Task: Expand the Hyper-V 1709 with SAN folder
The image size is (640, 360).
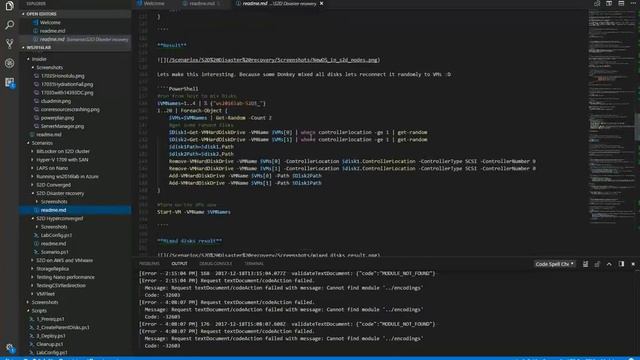Action: pyautogui.click(x=62, y=160)
